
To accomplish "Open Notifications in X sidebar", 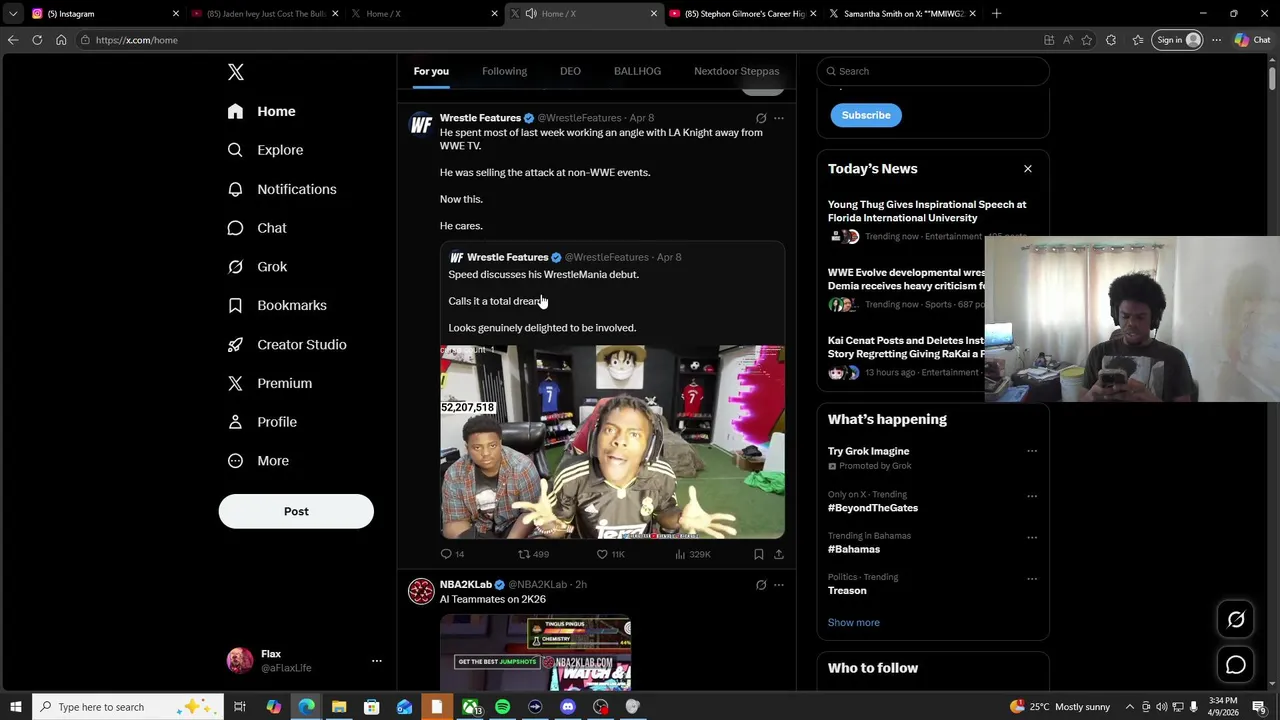I will click(282, 189).
